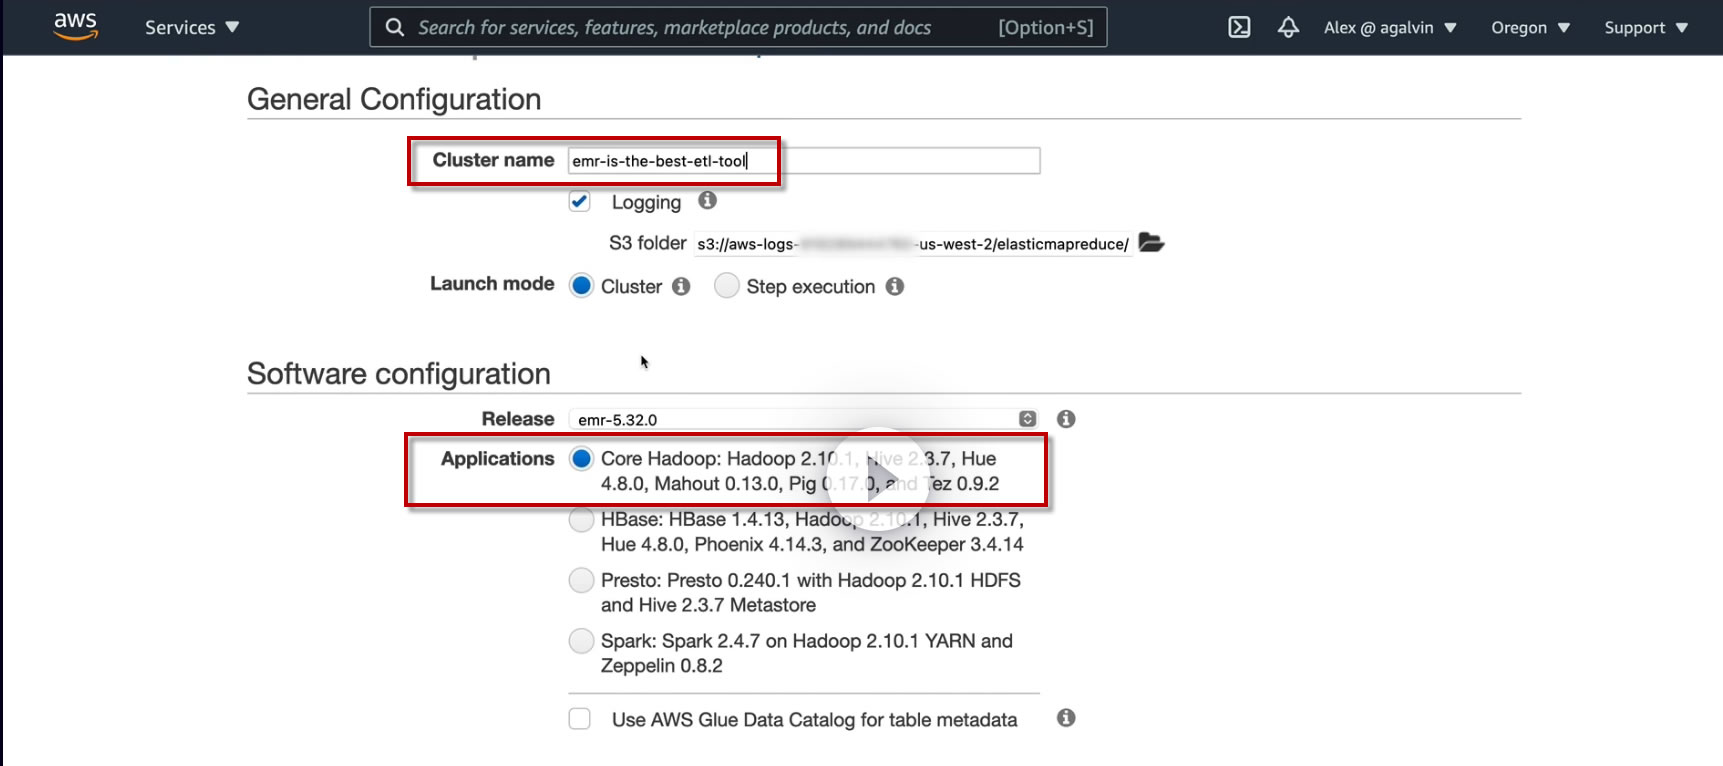Click the AWS logo home icon

coord(75,26)
